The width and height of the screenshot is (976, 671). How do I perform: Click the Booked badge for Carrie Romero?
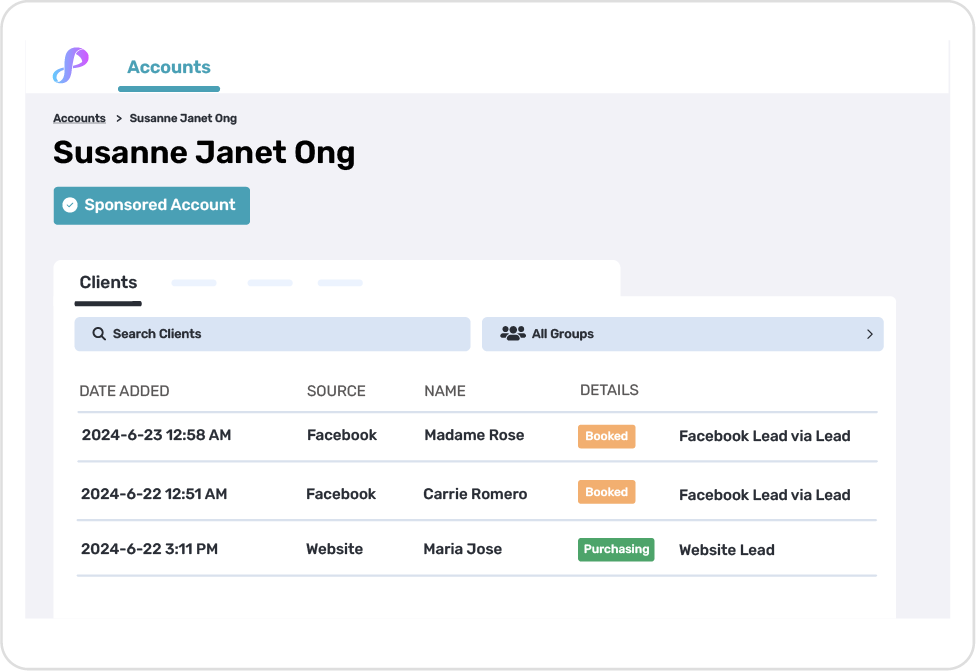point(606,492)
